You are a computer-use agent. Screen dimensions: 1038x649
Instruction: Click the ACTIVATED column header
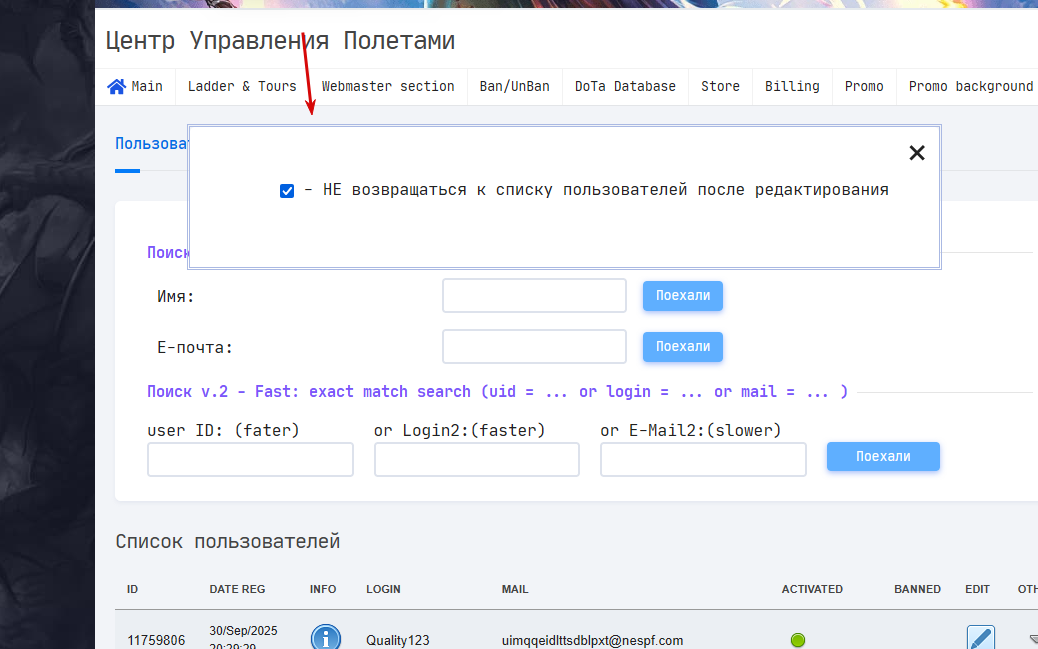812,589
